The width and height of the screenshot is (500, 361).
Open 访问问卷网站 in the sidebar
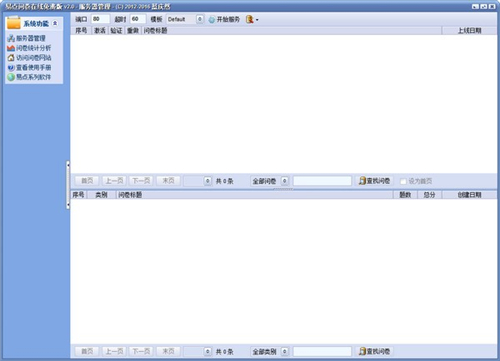tap(29, 58)
